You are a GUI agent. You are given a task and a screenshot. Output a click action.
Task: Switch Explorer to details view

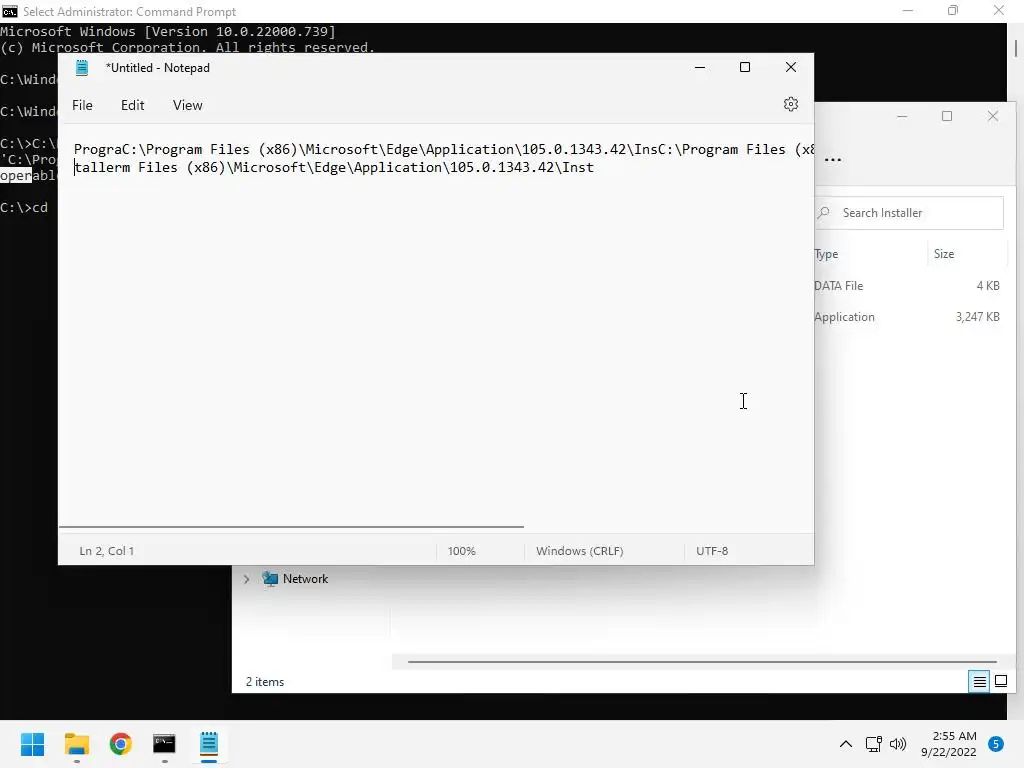click(979, 682)
